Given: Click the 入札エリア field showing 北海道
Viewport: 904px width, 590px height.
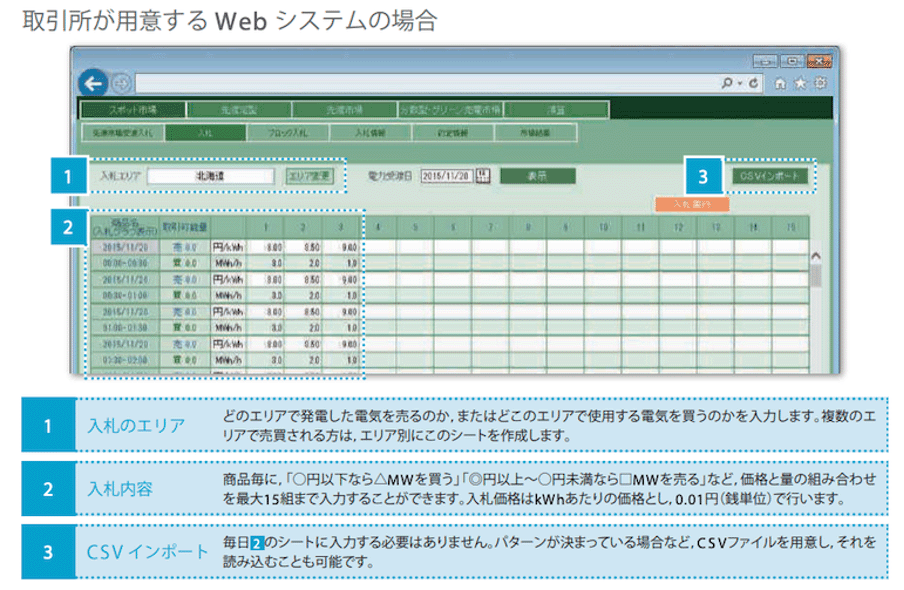Looking at the screenshot, I should (x=210, y=176).
